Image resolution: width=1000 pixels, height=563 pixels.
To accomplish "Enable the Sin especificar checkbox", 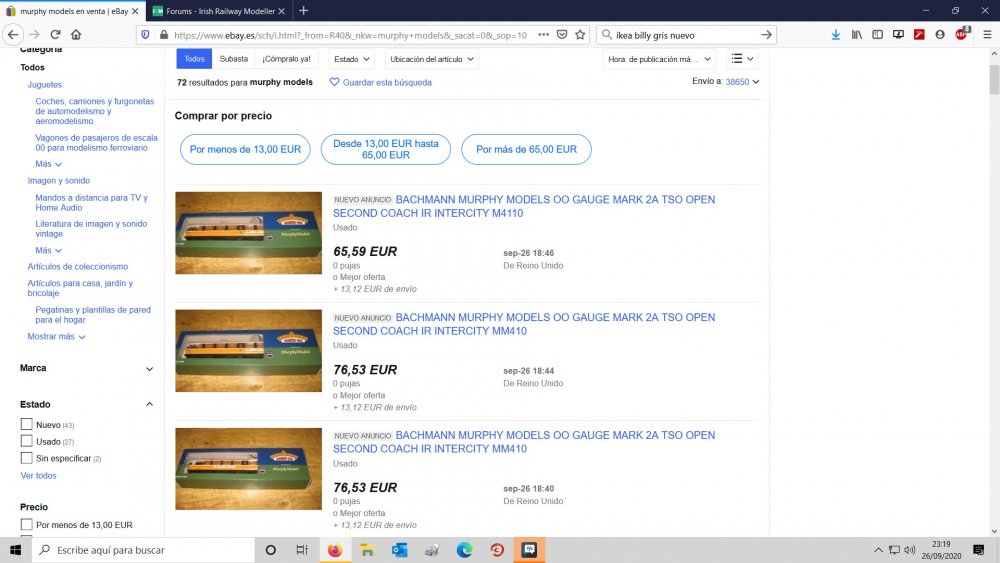I will (x=27, y=458).
